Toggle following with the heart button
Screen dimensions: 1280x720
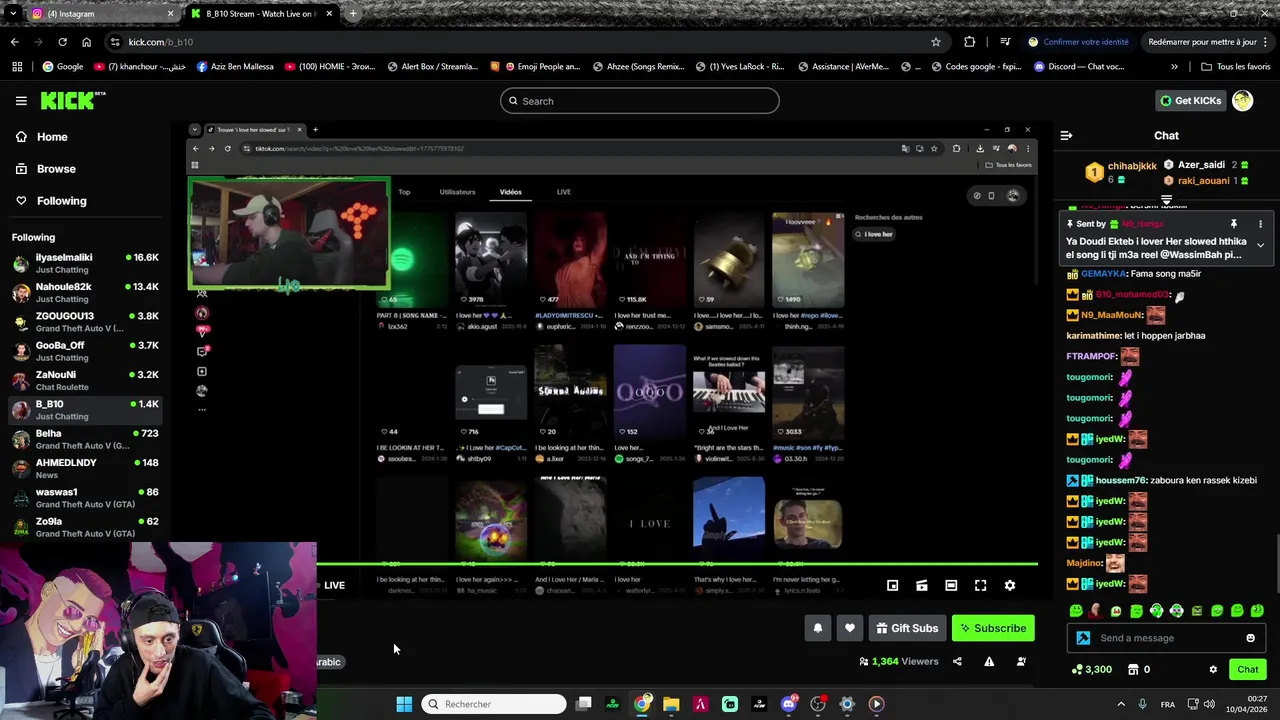pos(850,628)
